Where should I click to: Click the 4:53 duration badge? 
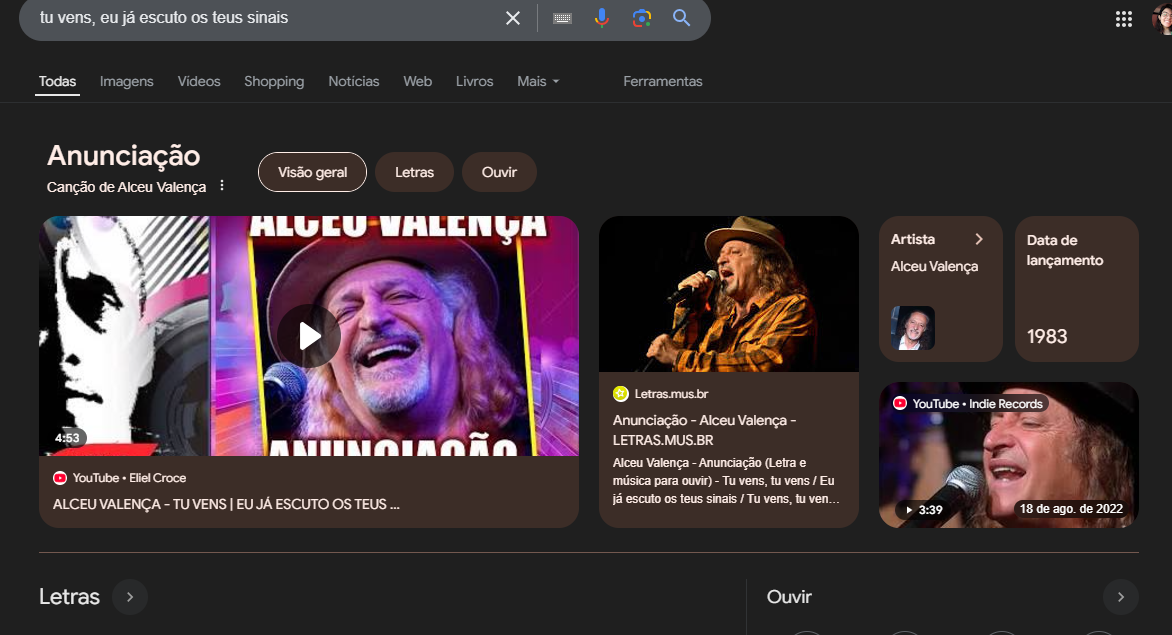click(x=67, y=438)
